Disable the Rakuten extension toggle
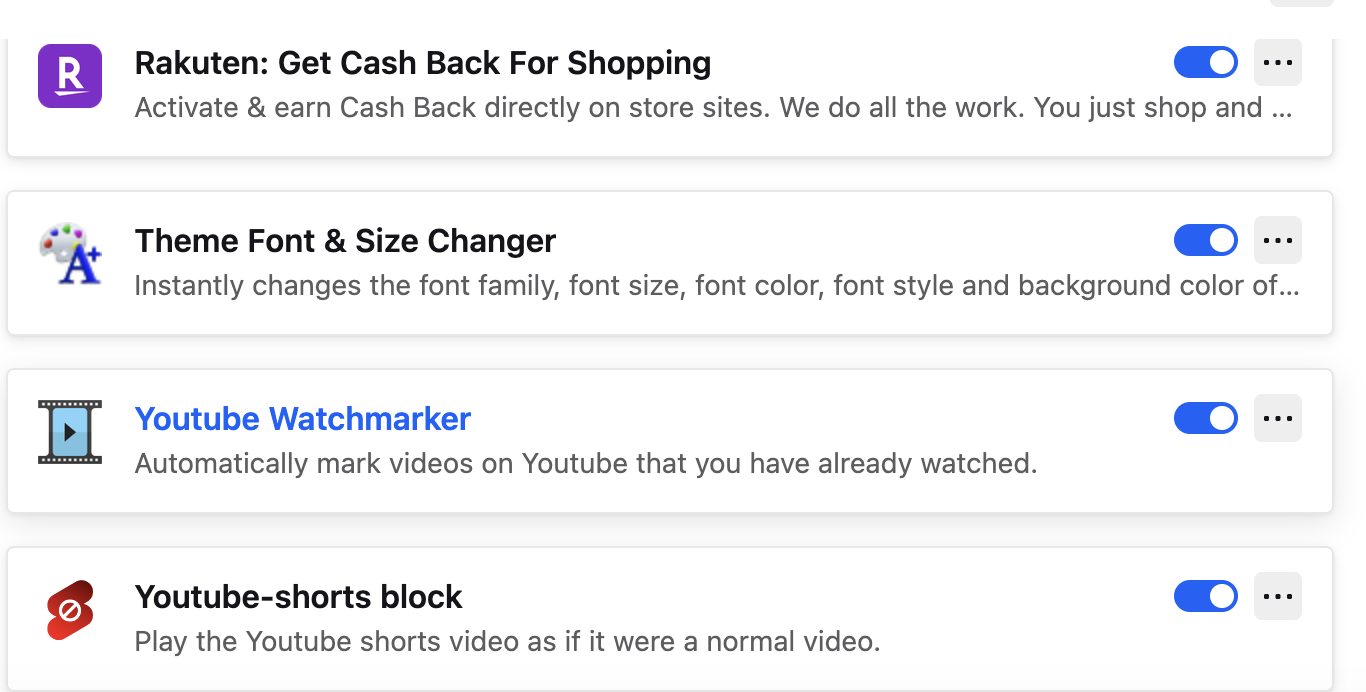This screenshot has height=692, width=1366. 1205,63
